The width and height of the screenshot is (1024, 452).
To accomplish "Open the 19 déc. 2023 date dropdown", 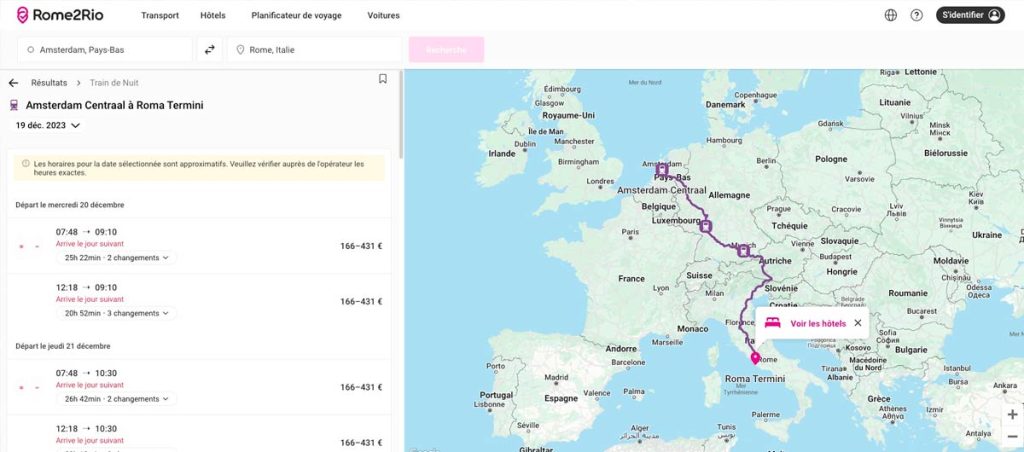I will click(48, 125).
